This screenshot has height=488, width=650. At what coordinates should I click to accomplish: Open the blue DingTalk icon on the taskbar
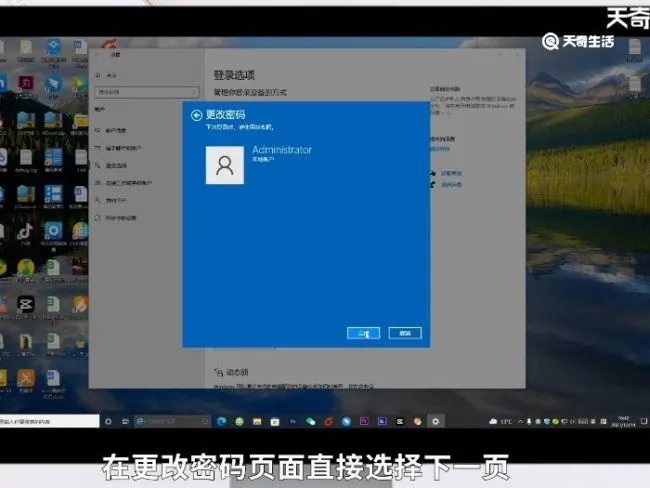[346, 421]
